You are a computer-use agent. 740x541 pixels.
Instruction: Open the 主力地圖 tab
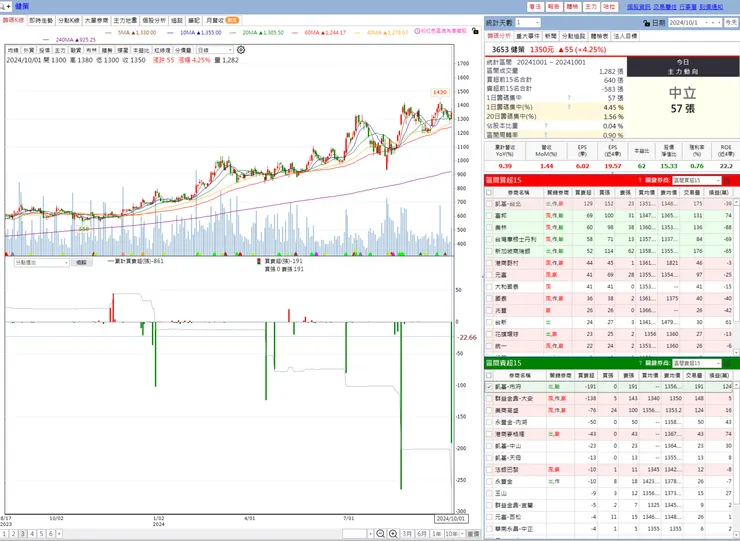pos(125,20)
